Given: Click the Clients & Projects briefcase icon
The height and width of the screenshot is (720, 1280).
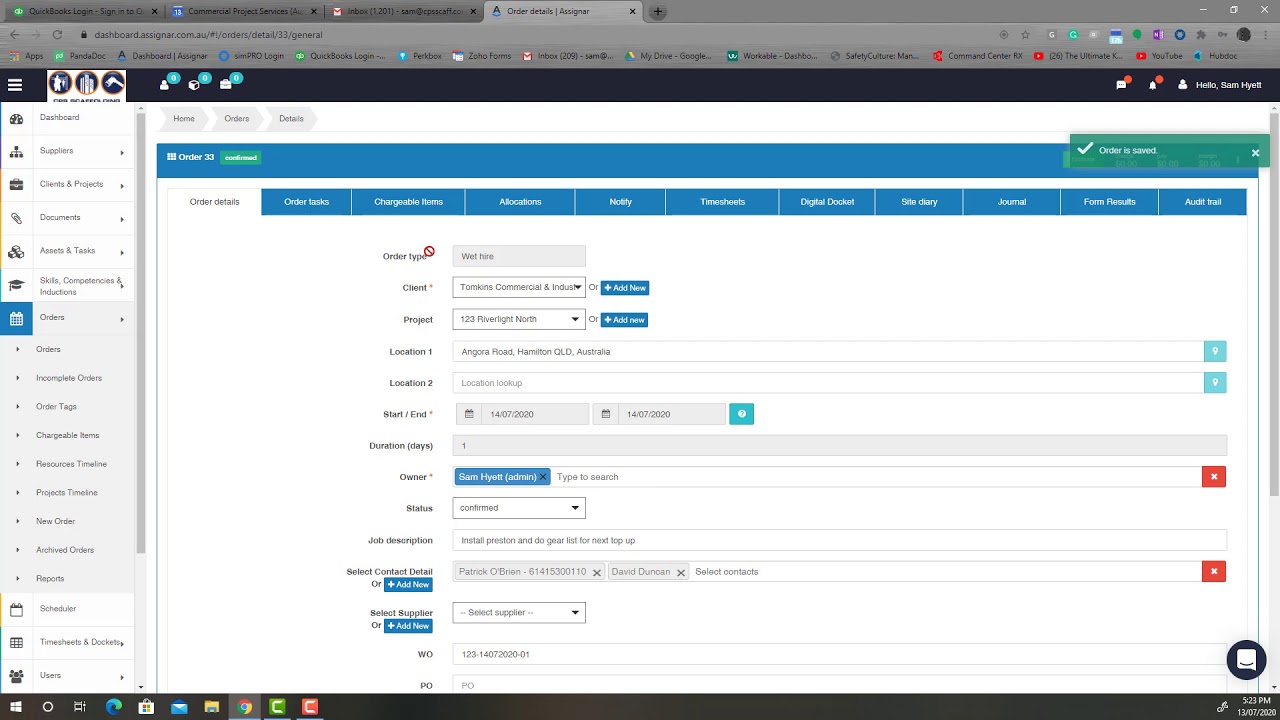Looking at the screenshot, I should pyautogui.click(x=16, y=185).
